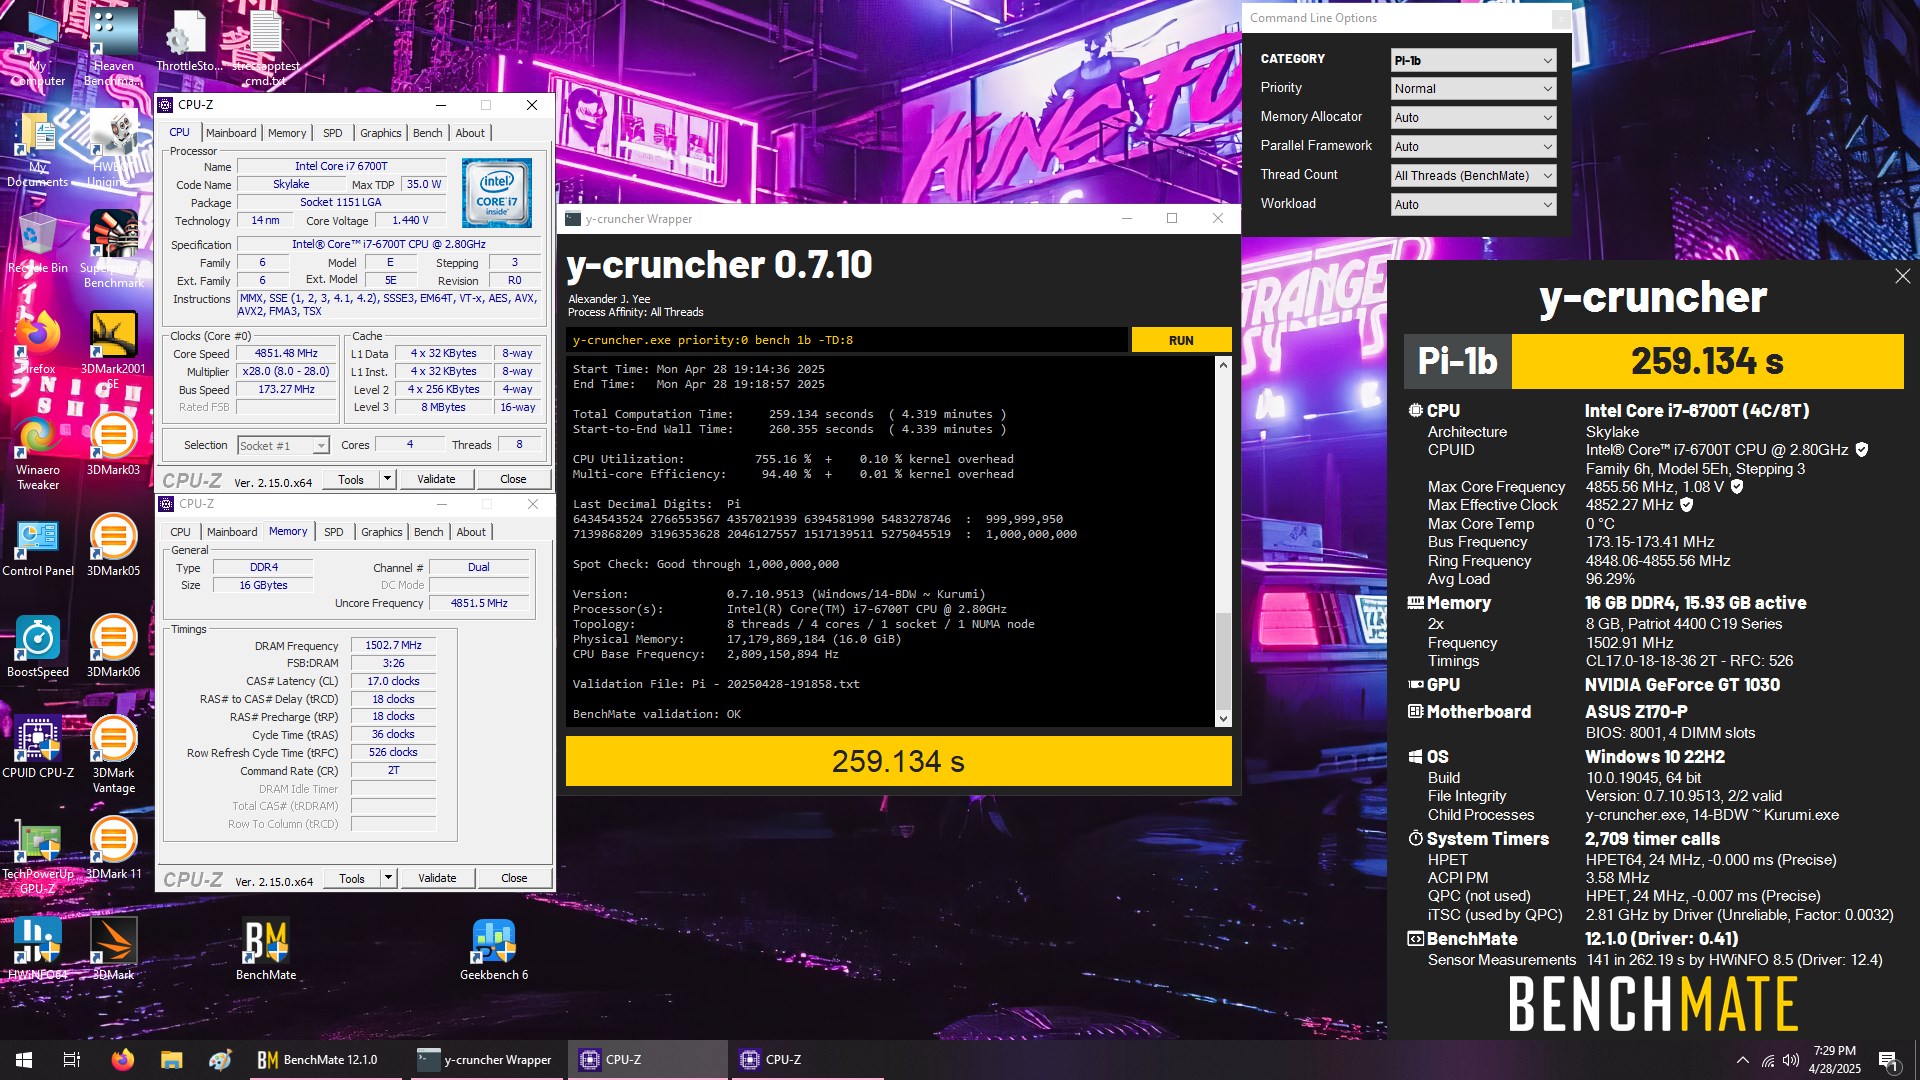Open Bench tab in upper CPU-Z
The image size is (1920, 1080).
point(427,133)
